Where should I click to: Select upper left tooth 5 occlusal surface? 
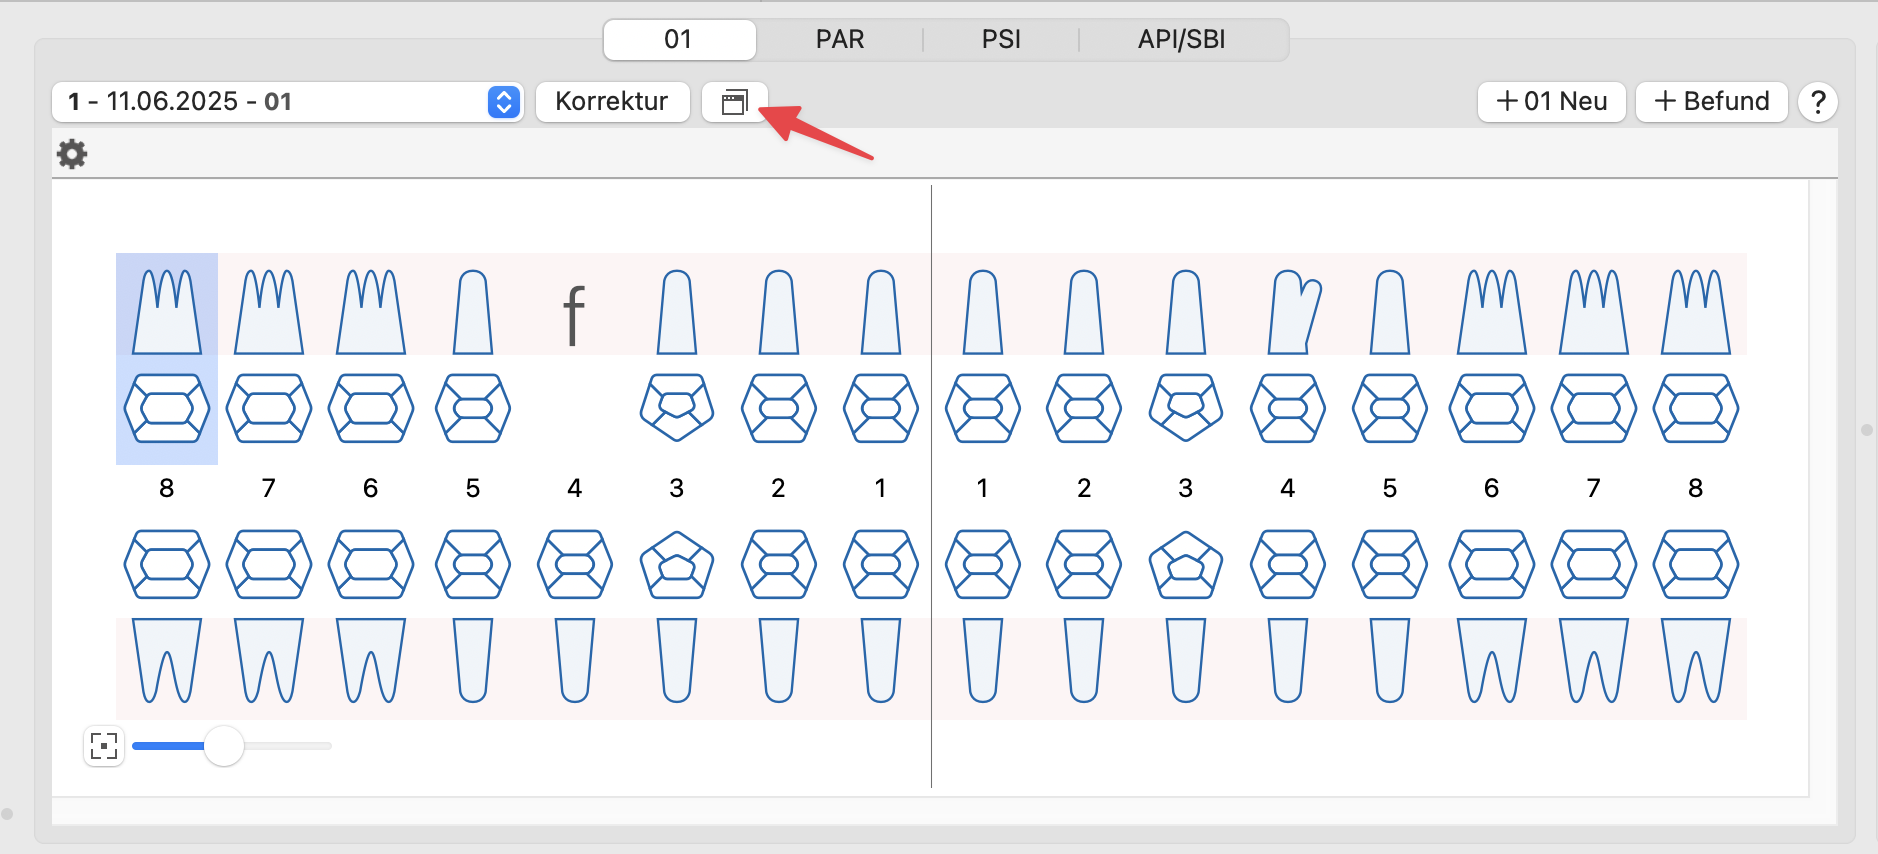click(1390, 408)
